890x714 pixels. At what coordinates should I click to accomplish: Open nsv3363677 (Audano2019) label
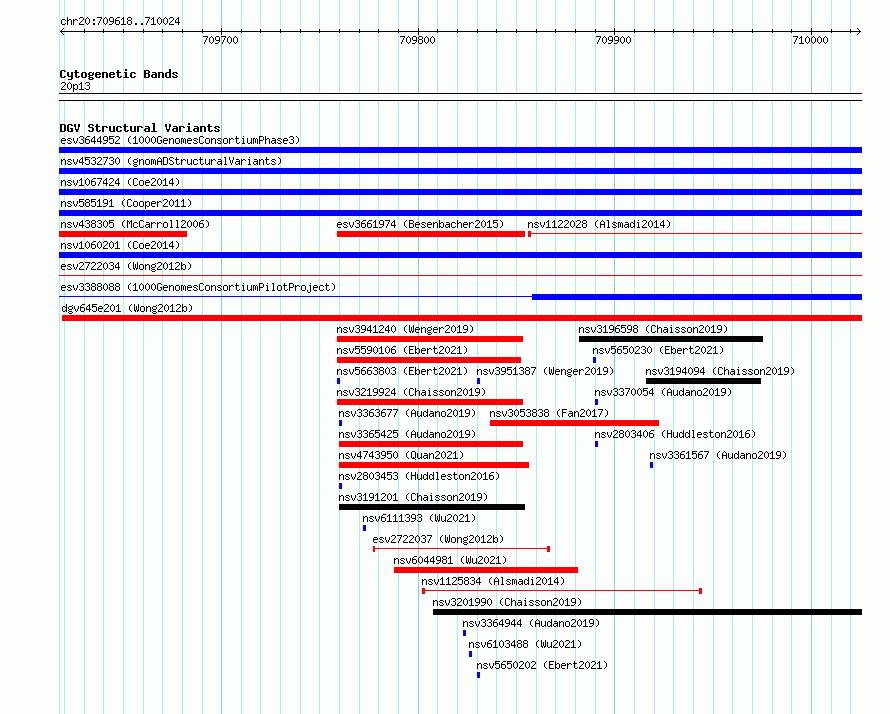pyautogui.click(x=407, y=413)
